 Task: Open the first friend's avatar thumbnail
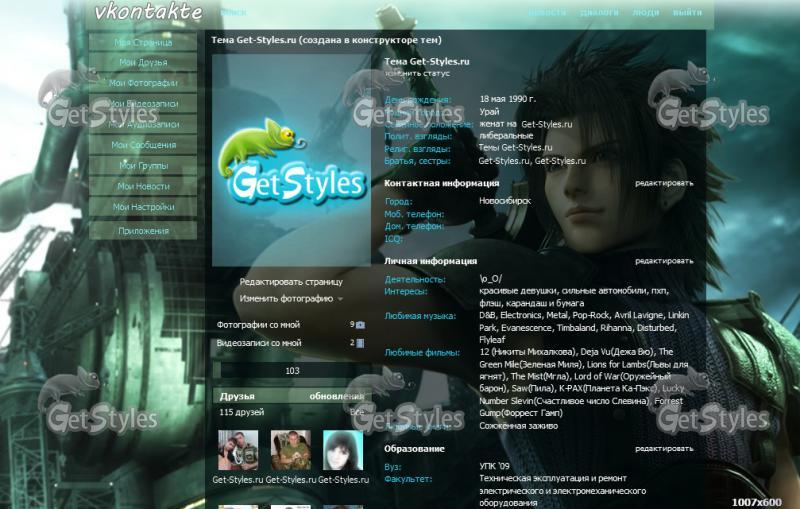[x=238, y=450]
